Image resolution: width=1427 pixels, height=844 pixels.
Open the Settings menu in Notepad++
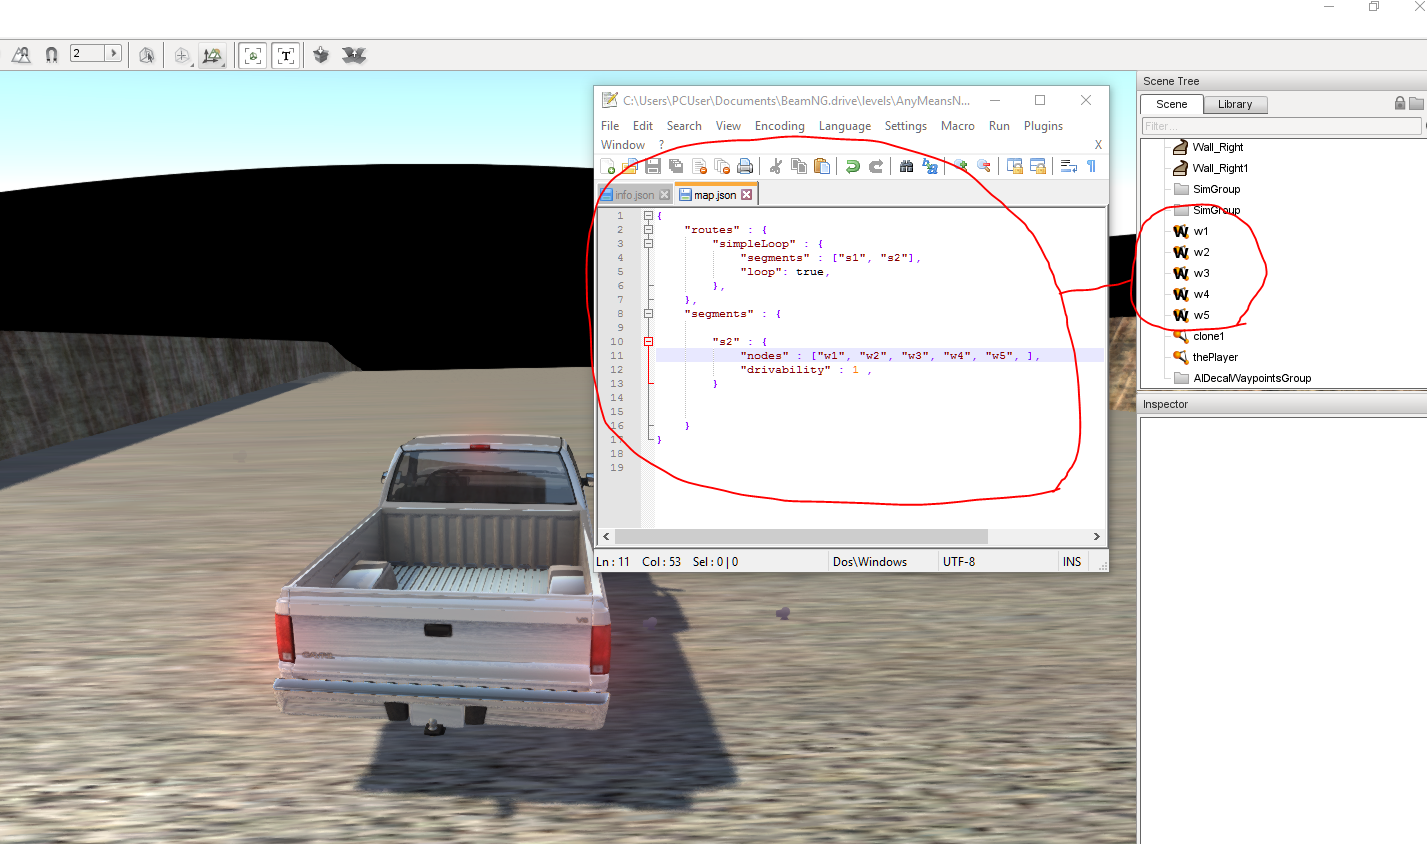906,126
